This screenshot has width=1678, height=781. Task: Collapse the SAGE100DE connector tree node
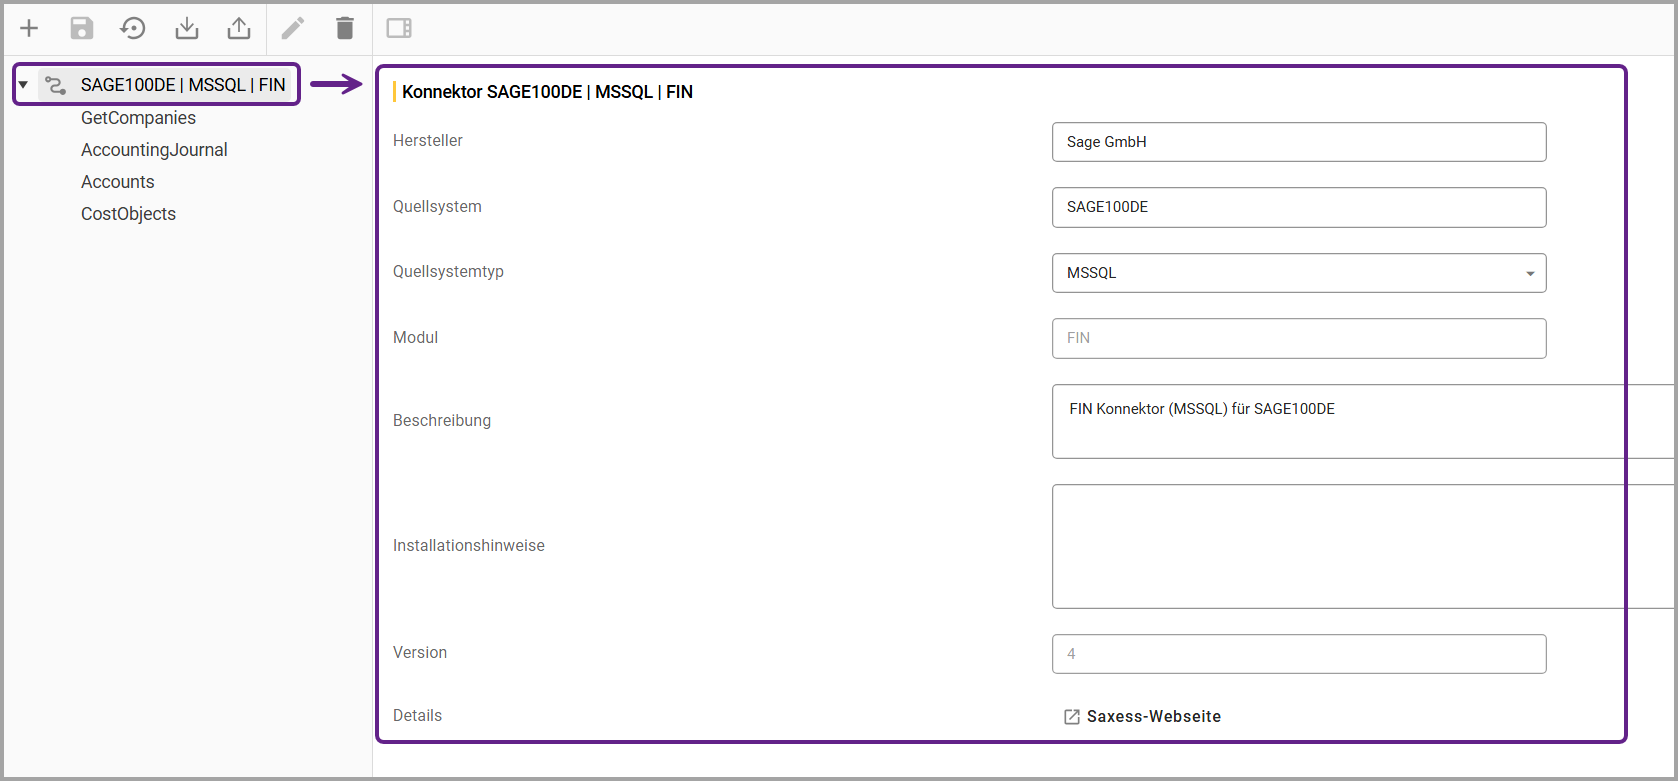(23, 85)
